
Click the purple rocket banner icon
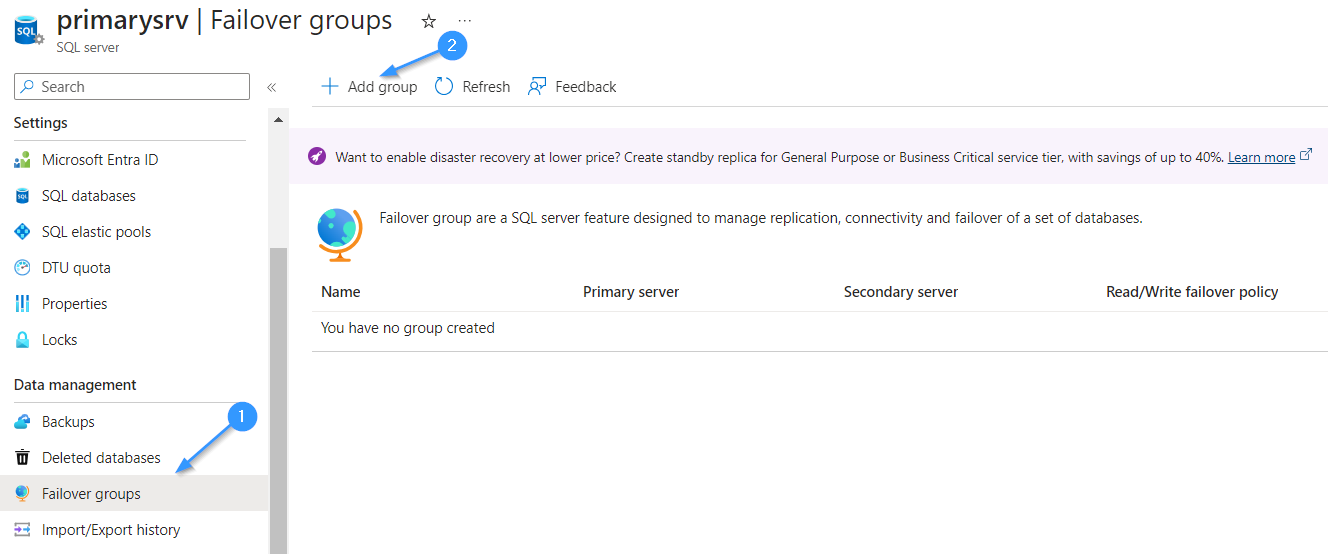[x=317, y=157]
